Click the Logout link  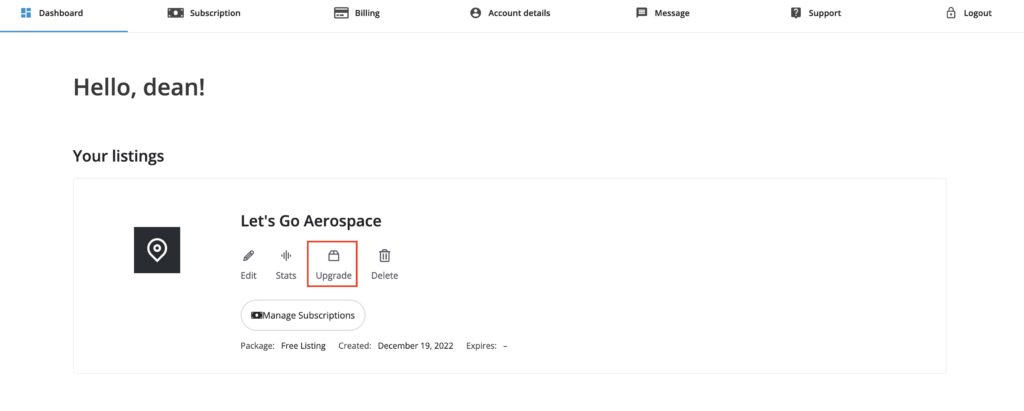click(969, 13)
